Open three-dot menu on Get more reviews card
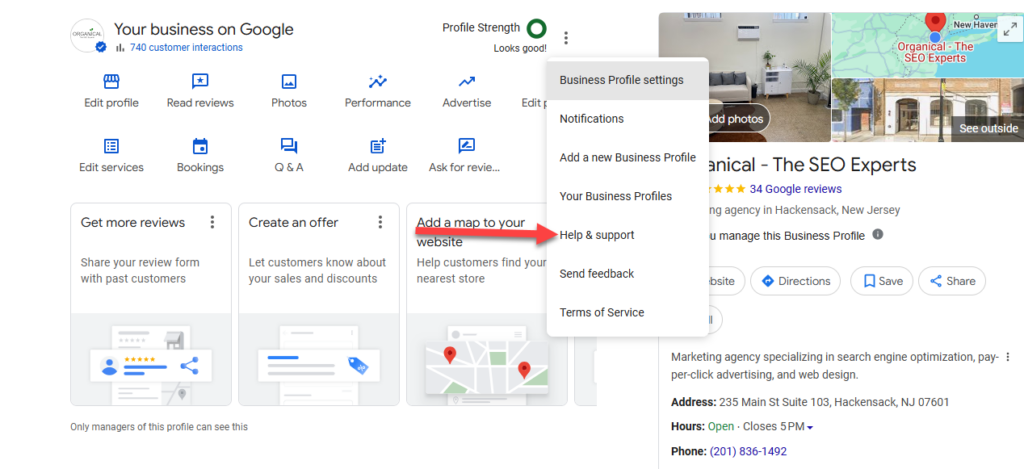Screen dimensions: 1024x469 click(x=212, y=222)
